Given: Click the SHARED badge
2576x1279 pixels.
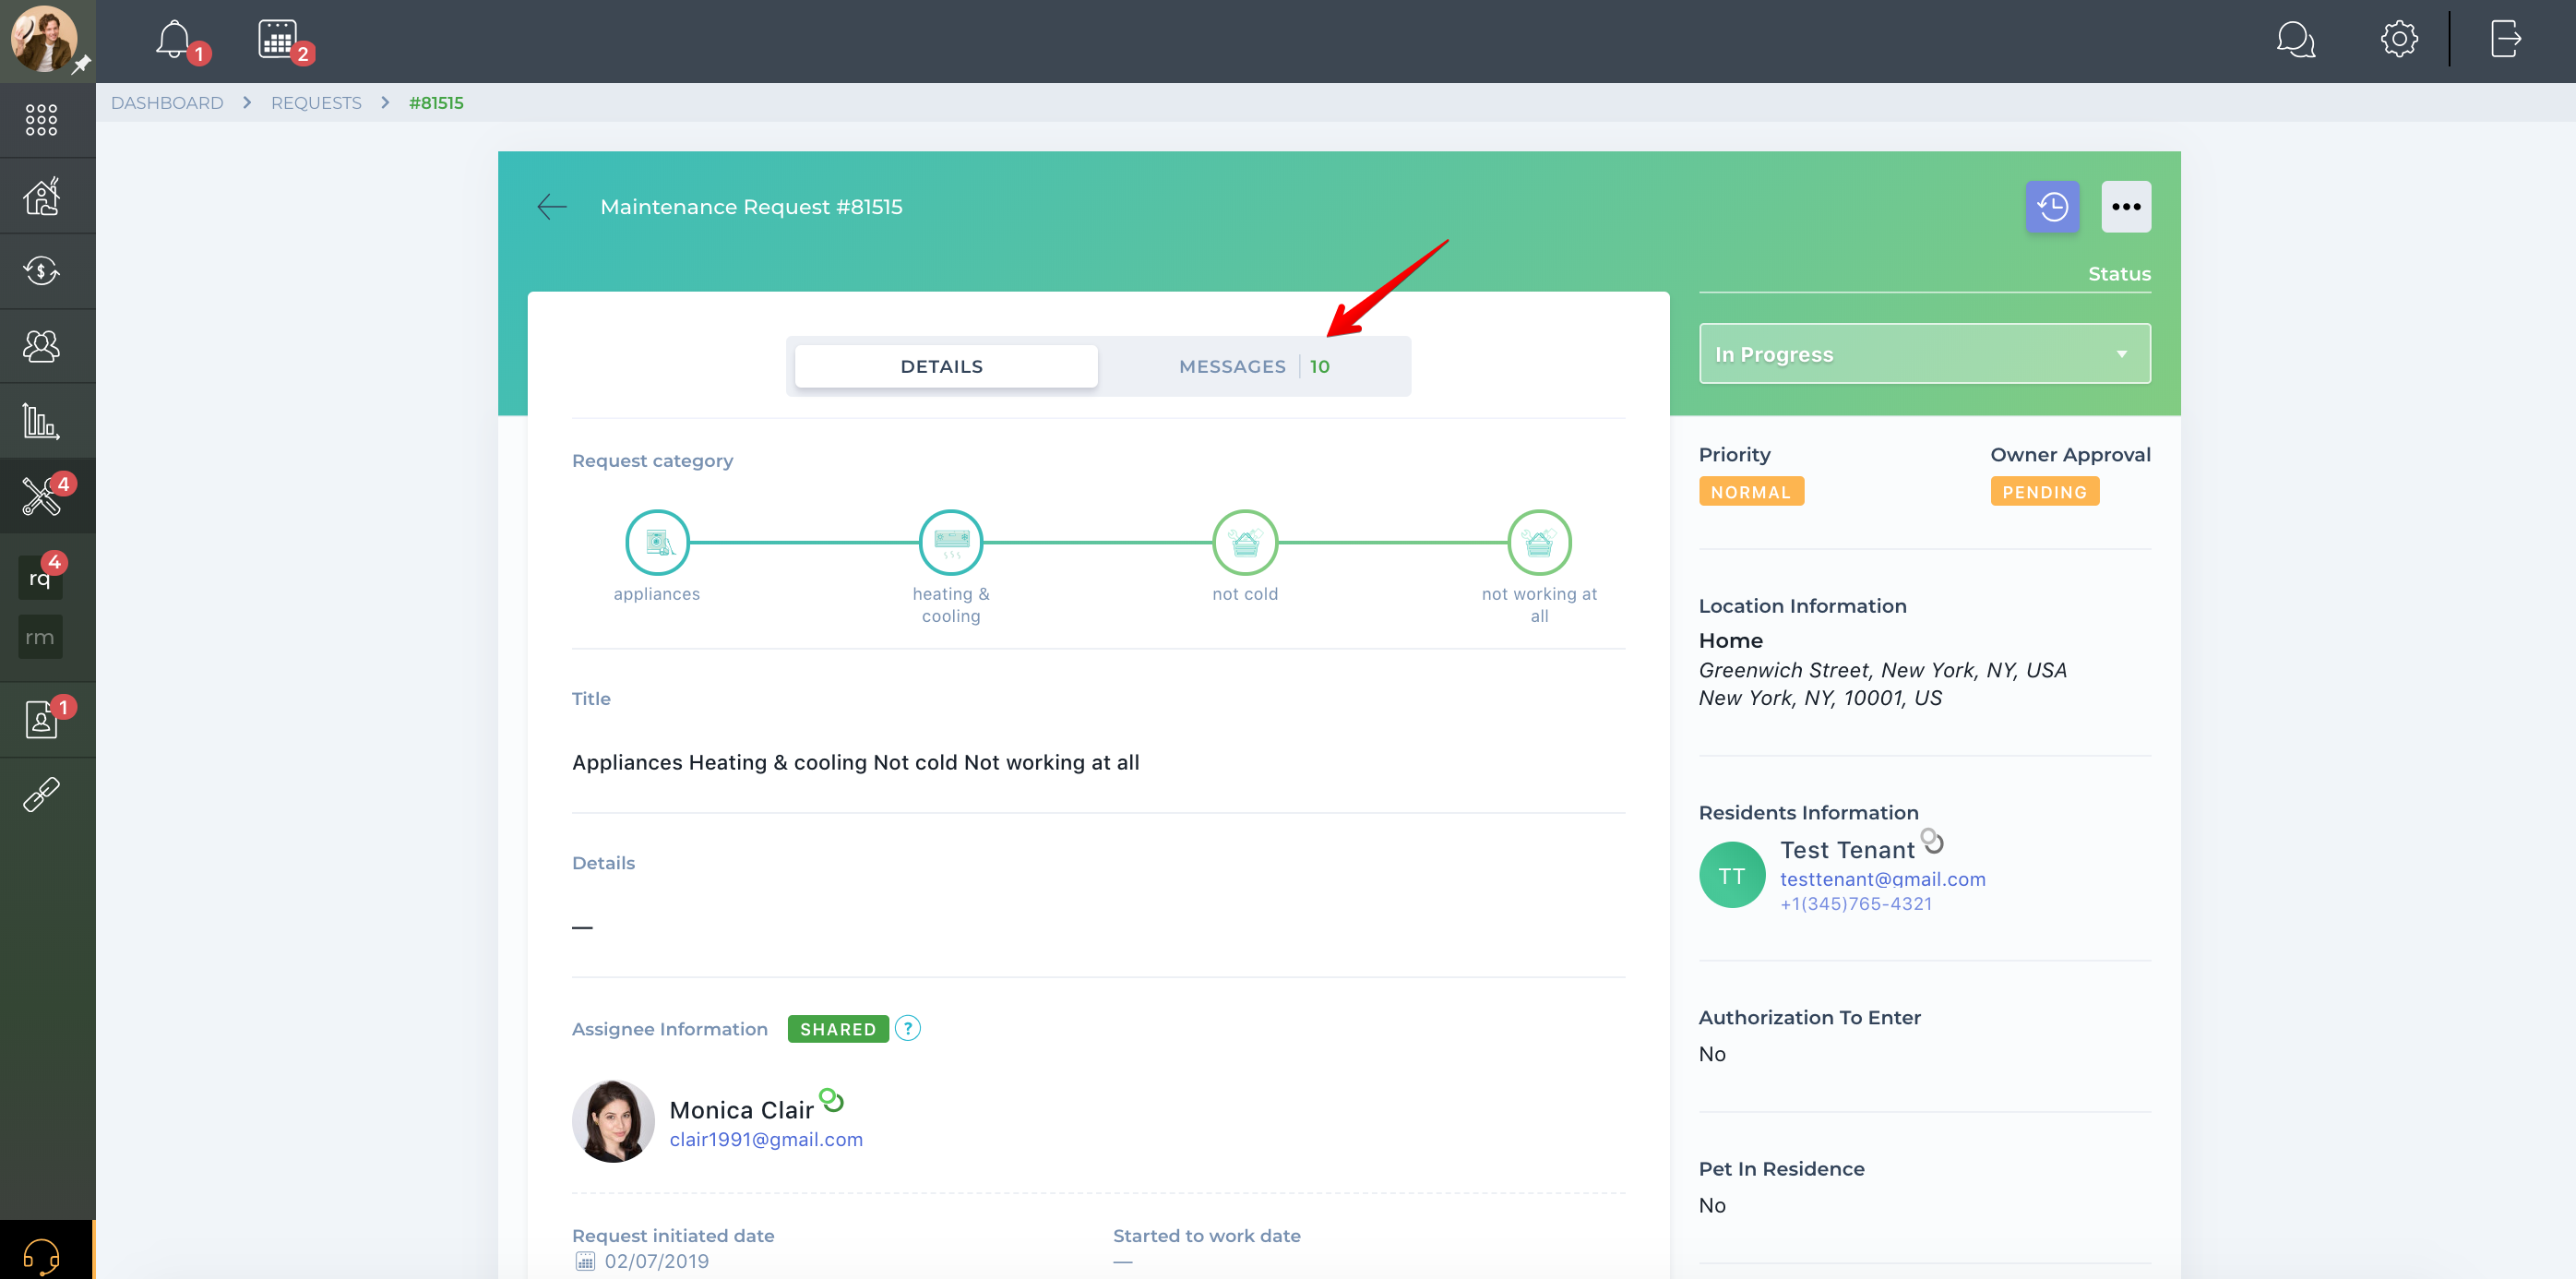Looking at the screenshot, I should tap(838, 1029).
